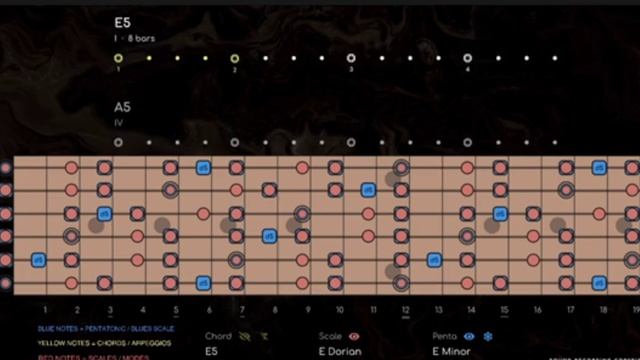Screen dimensions: 640x360
Task: Jump to bar 1 marker in E5 row
Action: tap(118, 58)
